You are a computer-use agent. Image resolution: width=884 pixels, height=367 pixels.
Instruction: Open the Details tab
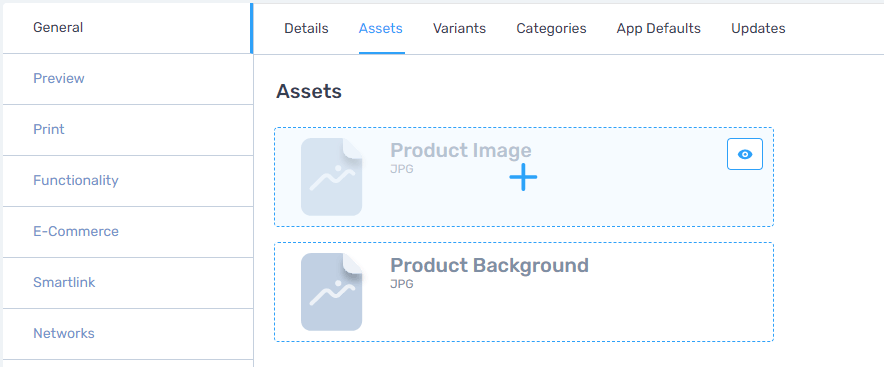click(306, 28)
